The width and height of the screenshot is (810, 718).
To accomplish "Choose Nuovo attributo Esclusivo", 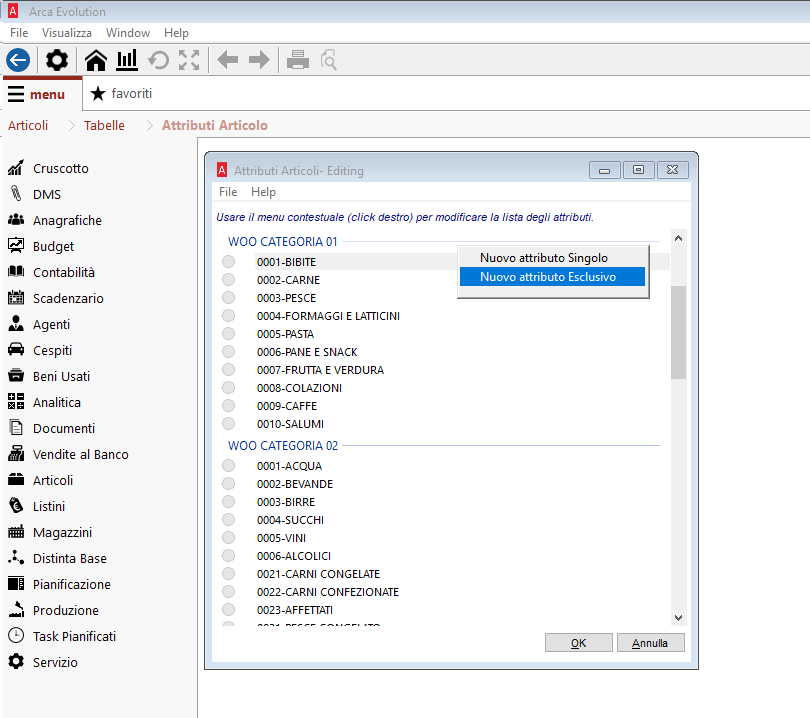I will (x=548, y=277).
